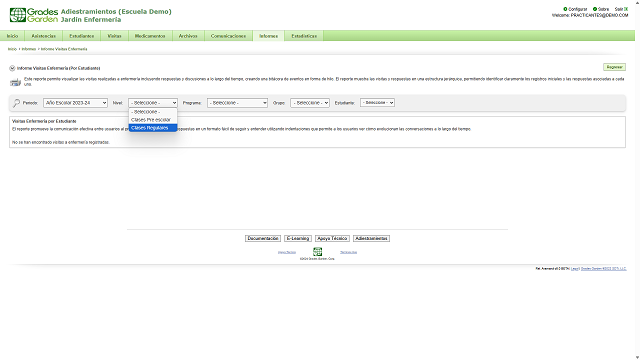
Task: Click the green Configurar icon
Action: 565,9
